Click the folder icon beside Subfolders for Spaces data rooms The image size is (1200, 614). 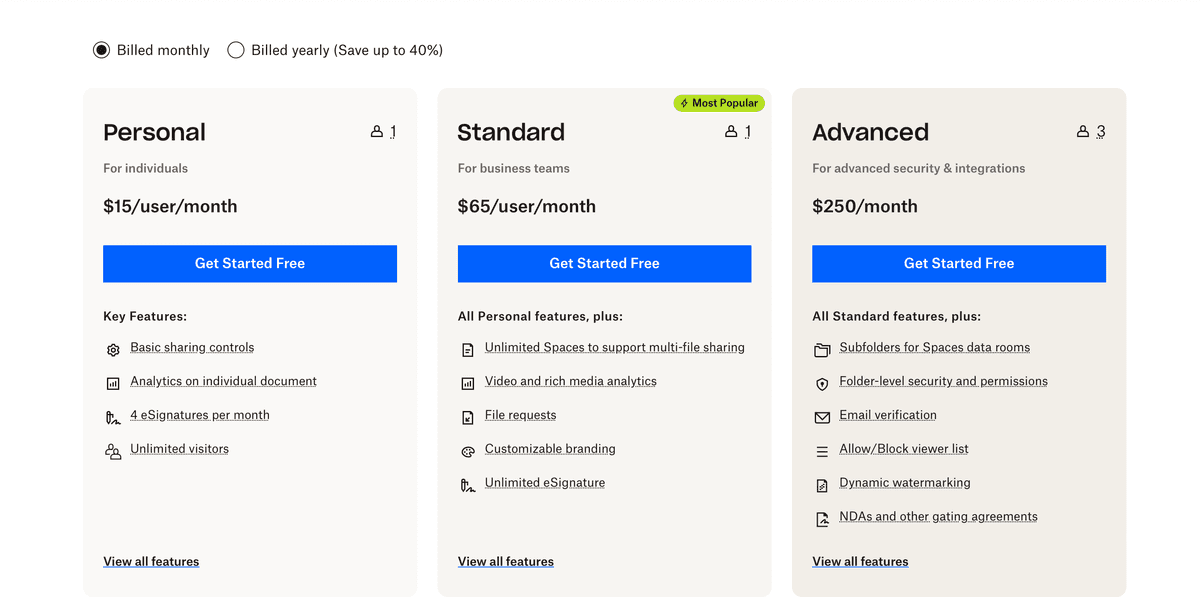click(x=821, y=350)
